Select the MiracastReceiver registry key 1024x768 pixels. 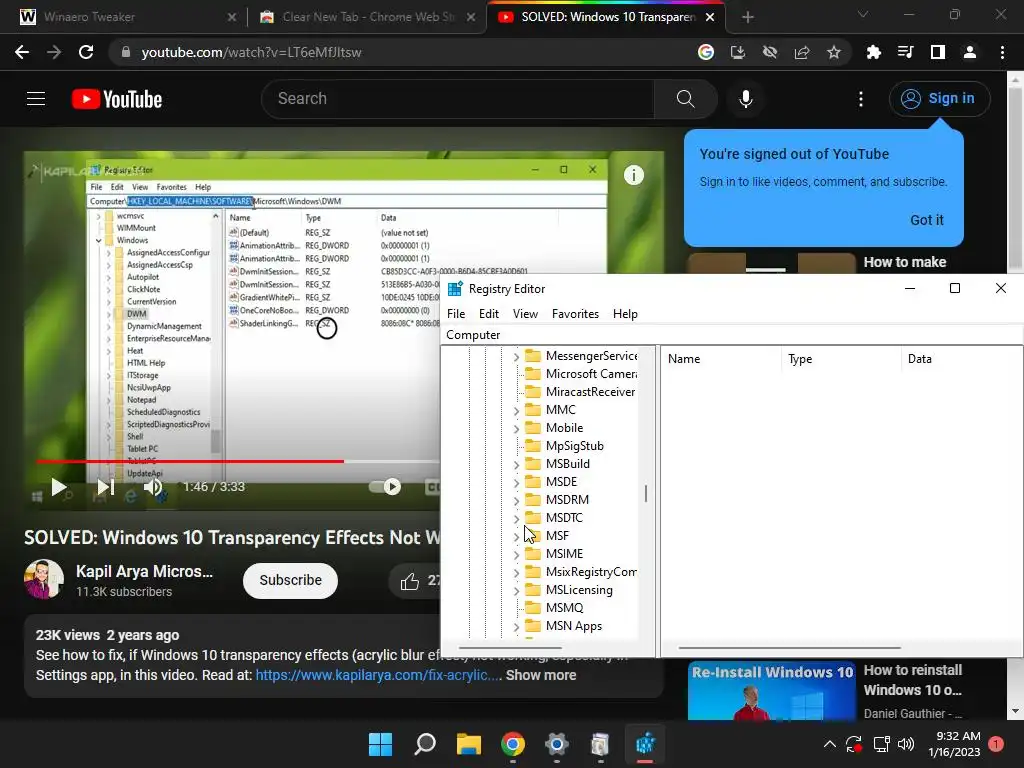(590, 392)
